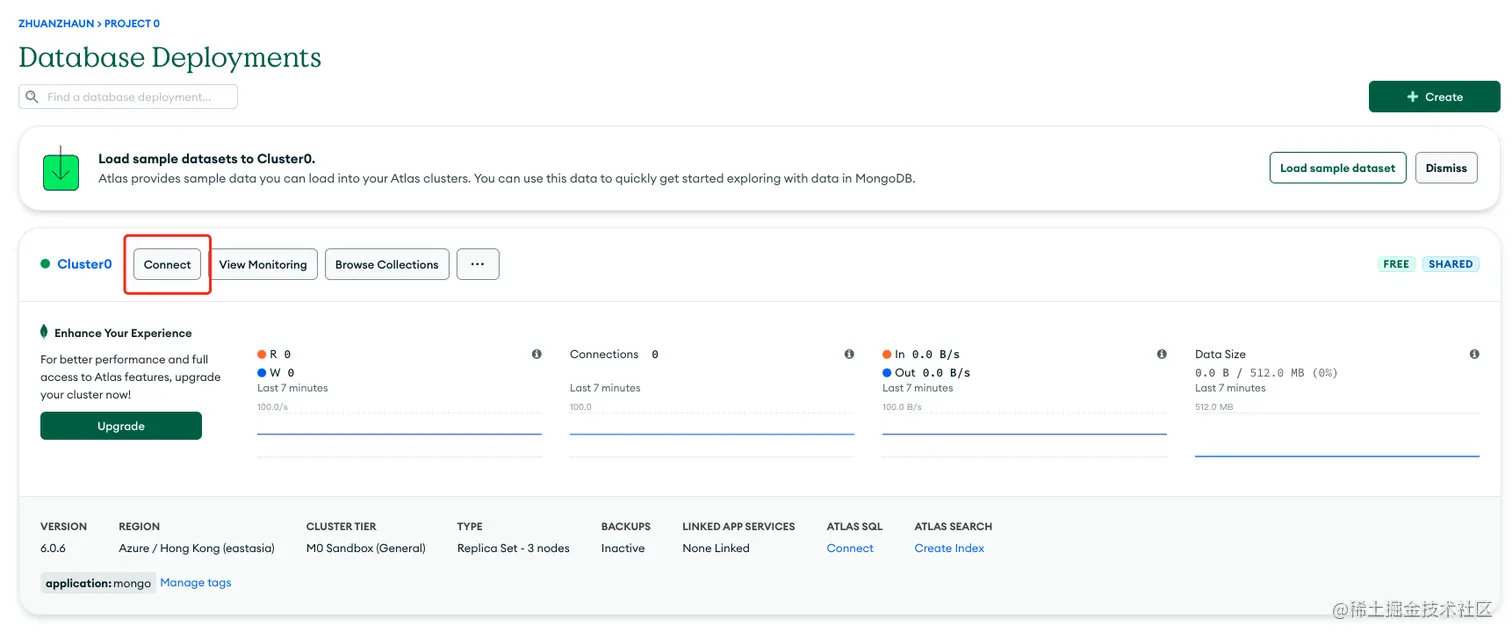Click Load sample datasets to Cluster0 heading

click(x=207, y=159)
